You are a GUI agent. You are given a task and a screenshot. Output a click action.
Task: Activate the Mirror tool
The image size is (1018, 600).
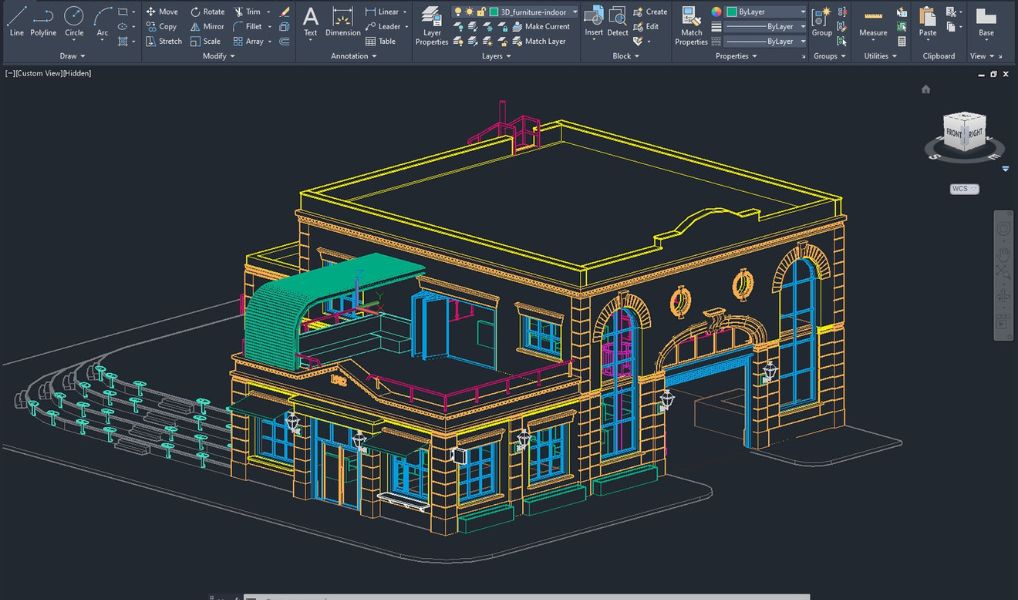pos(206,27)
